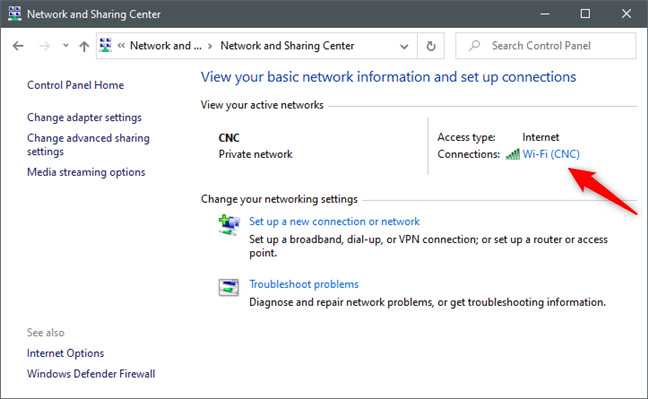Minimize the Network and Sharing Center window
The height and width of the screenshot is (399, 648).
[x=545, y=14]
